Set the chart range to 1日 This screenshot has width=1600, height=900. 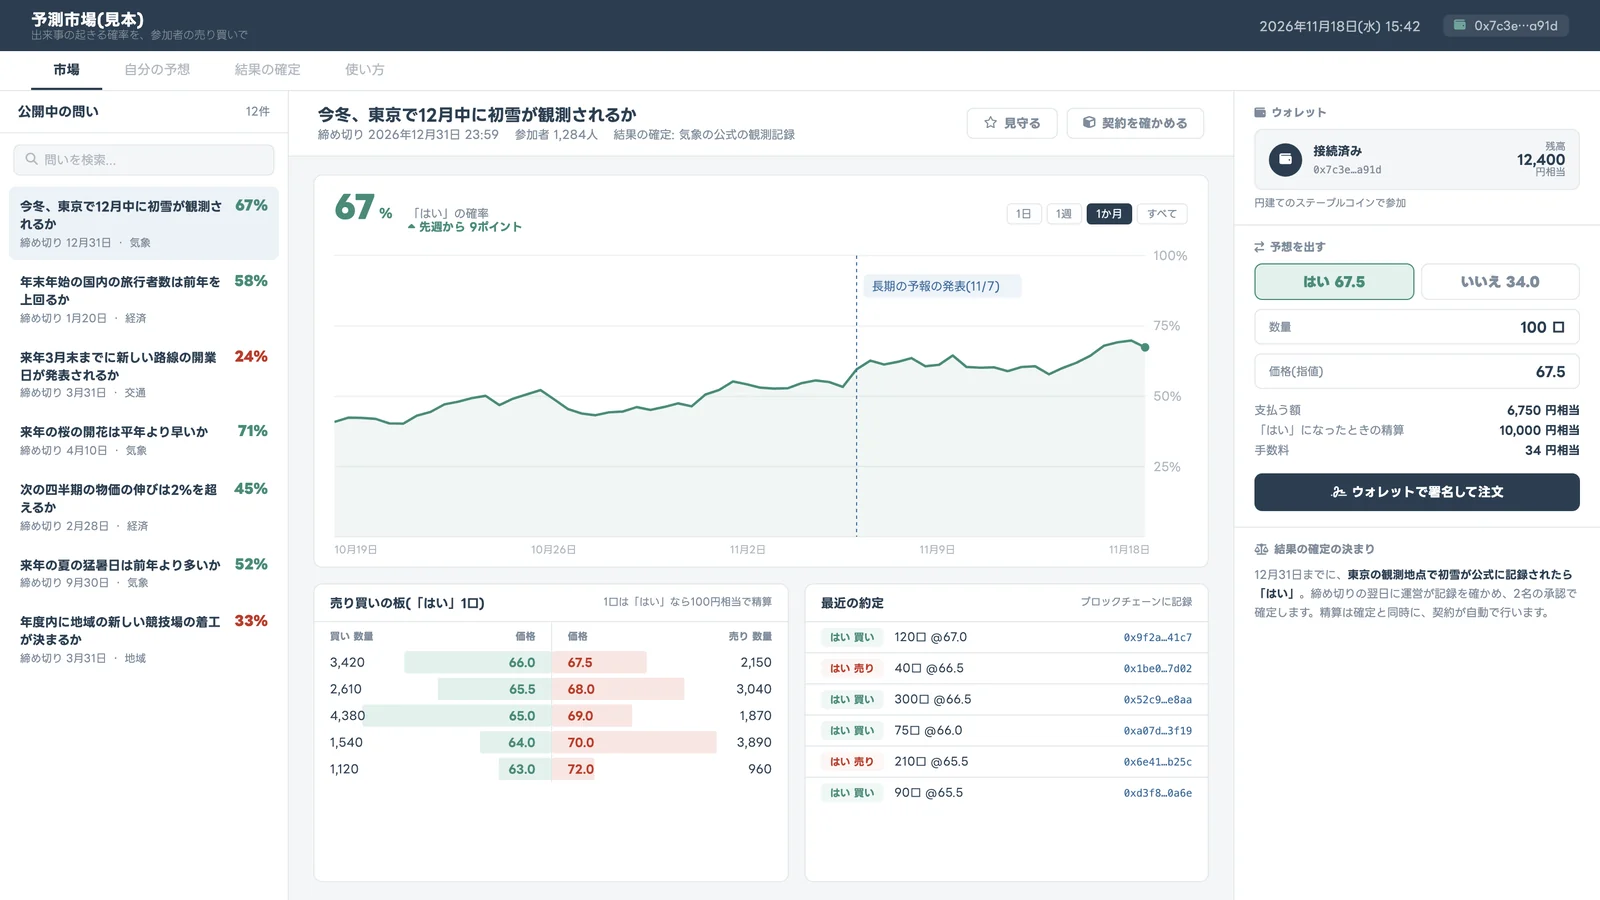click(1024, 214)
